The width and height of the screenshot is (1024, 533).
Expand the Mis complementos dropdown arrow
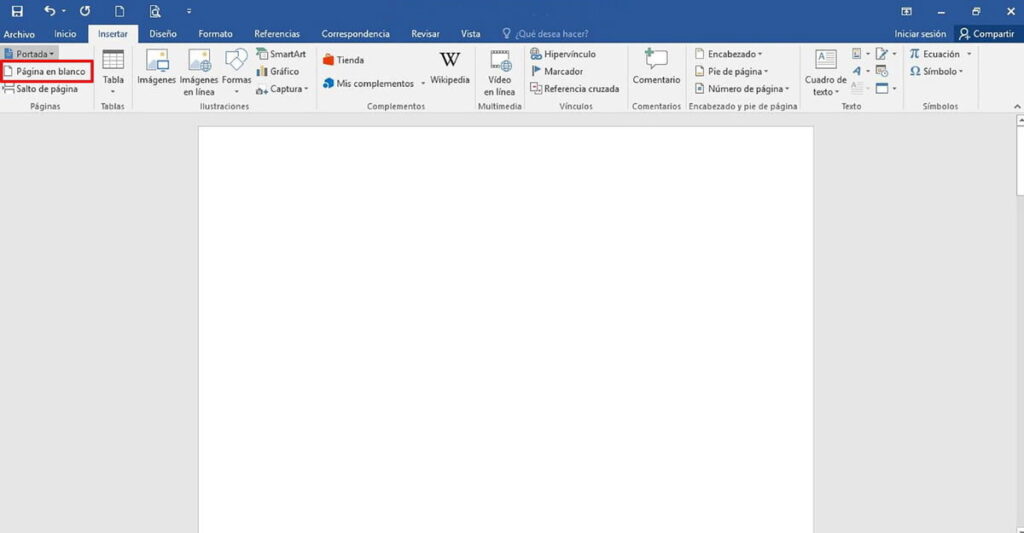[x=423, y=84]
